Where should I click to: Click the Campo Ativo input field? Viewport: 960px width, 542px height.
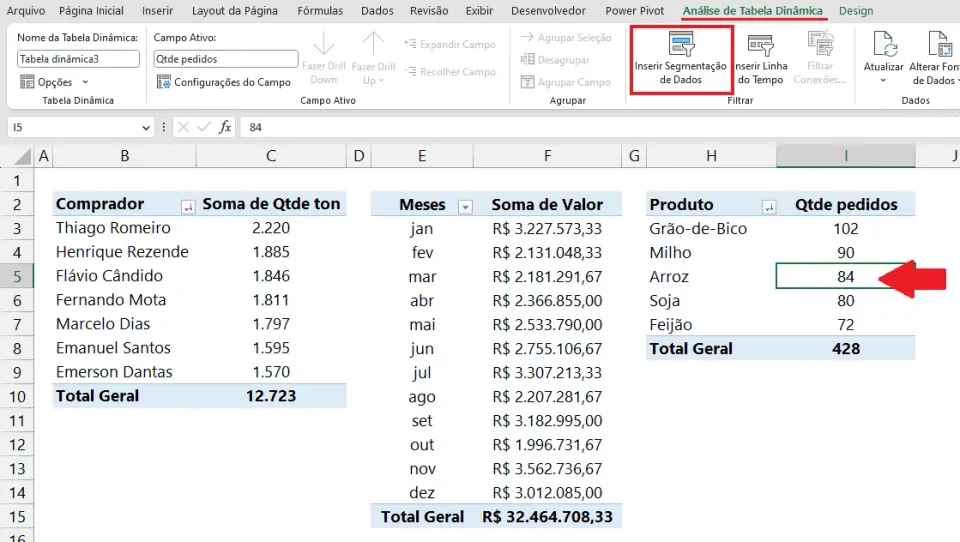(x=225, y=59)
